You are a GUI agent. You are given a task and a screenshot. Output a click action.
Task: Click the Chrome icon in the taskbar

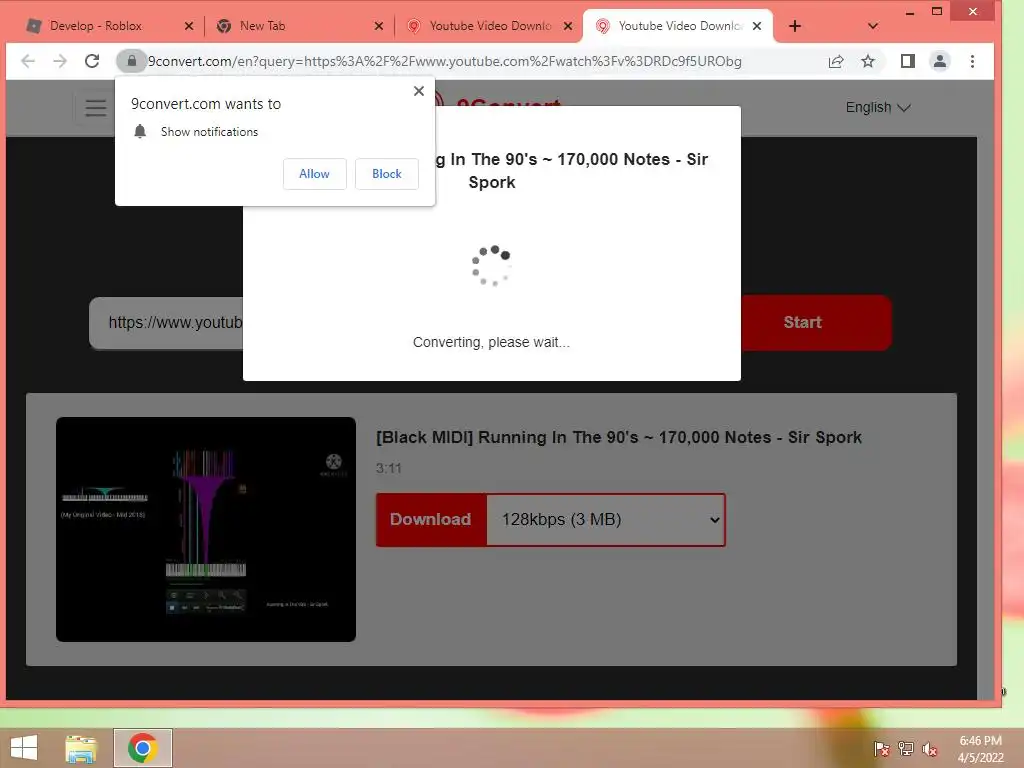[x=143, y=748]
